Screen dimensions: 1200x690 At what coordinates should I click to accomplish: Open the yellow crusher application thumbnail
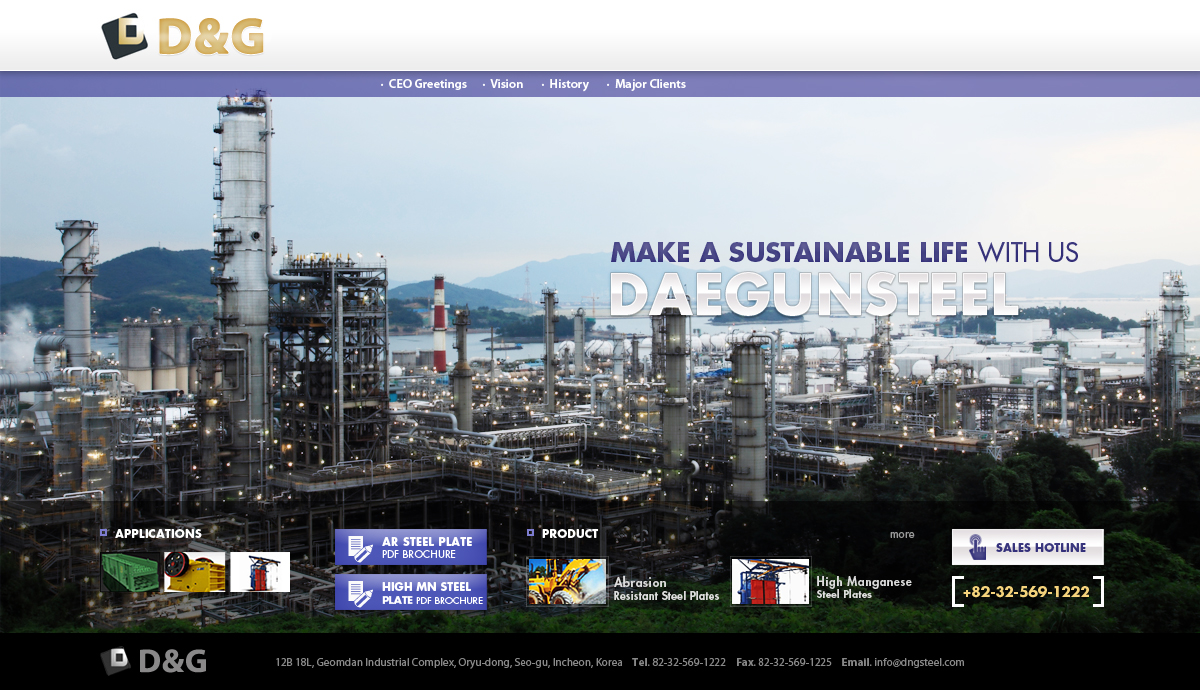click(195, 572)
